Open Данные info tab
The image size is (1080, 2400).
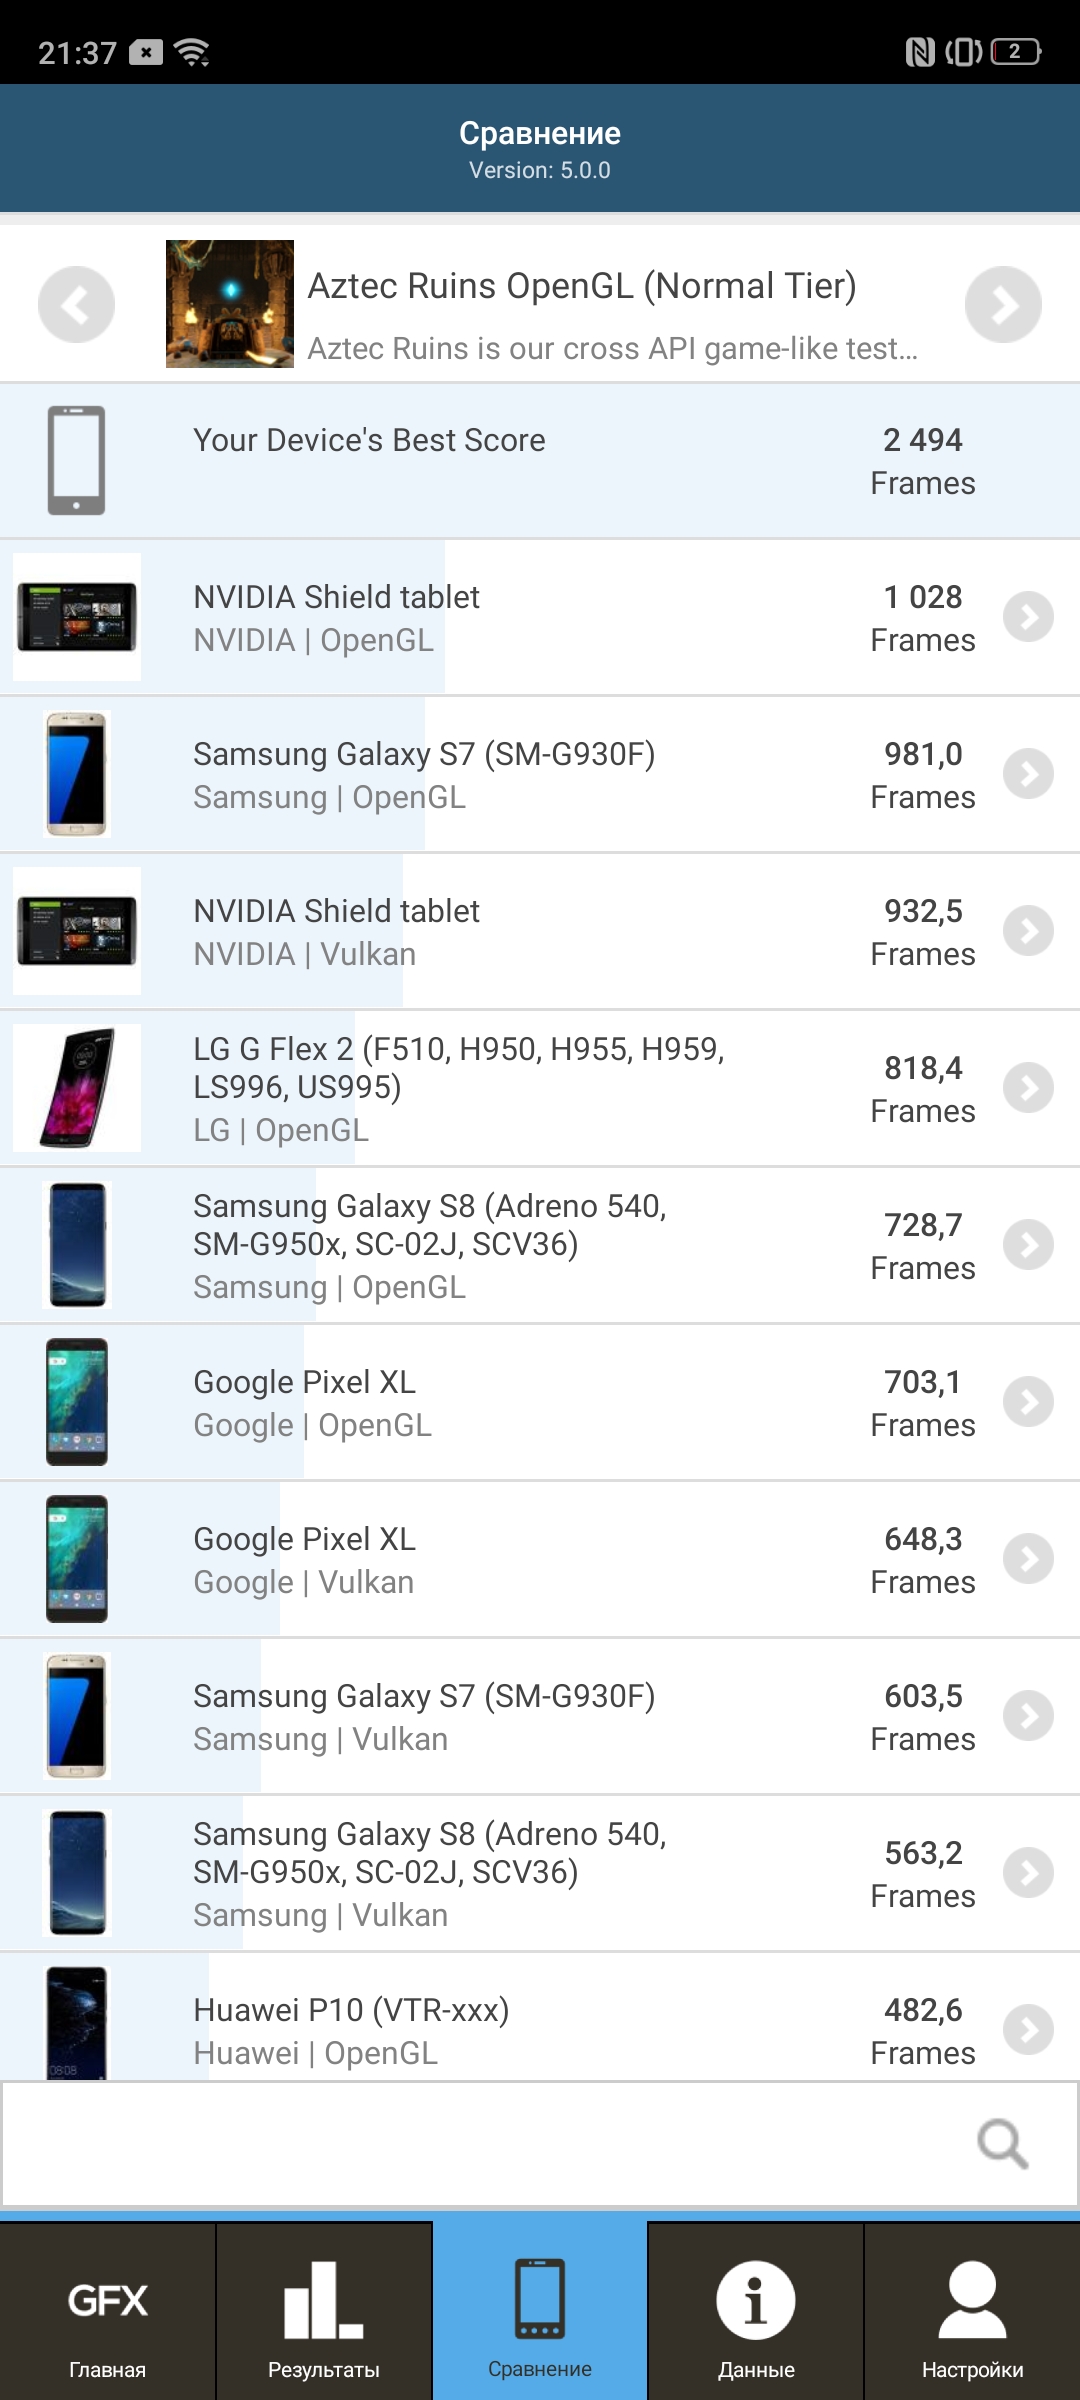coord(756,2312)
